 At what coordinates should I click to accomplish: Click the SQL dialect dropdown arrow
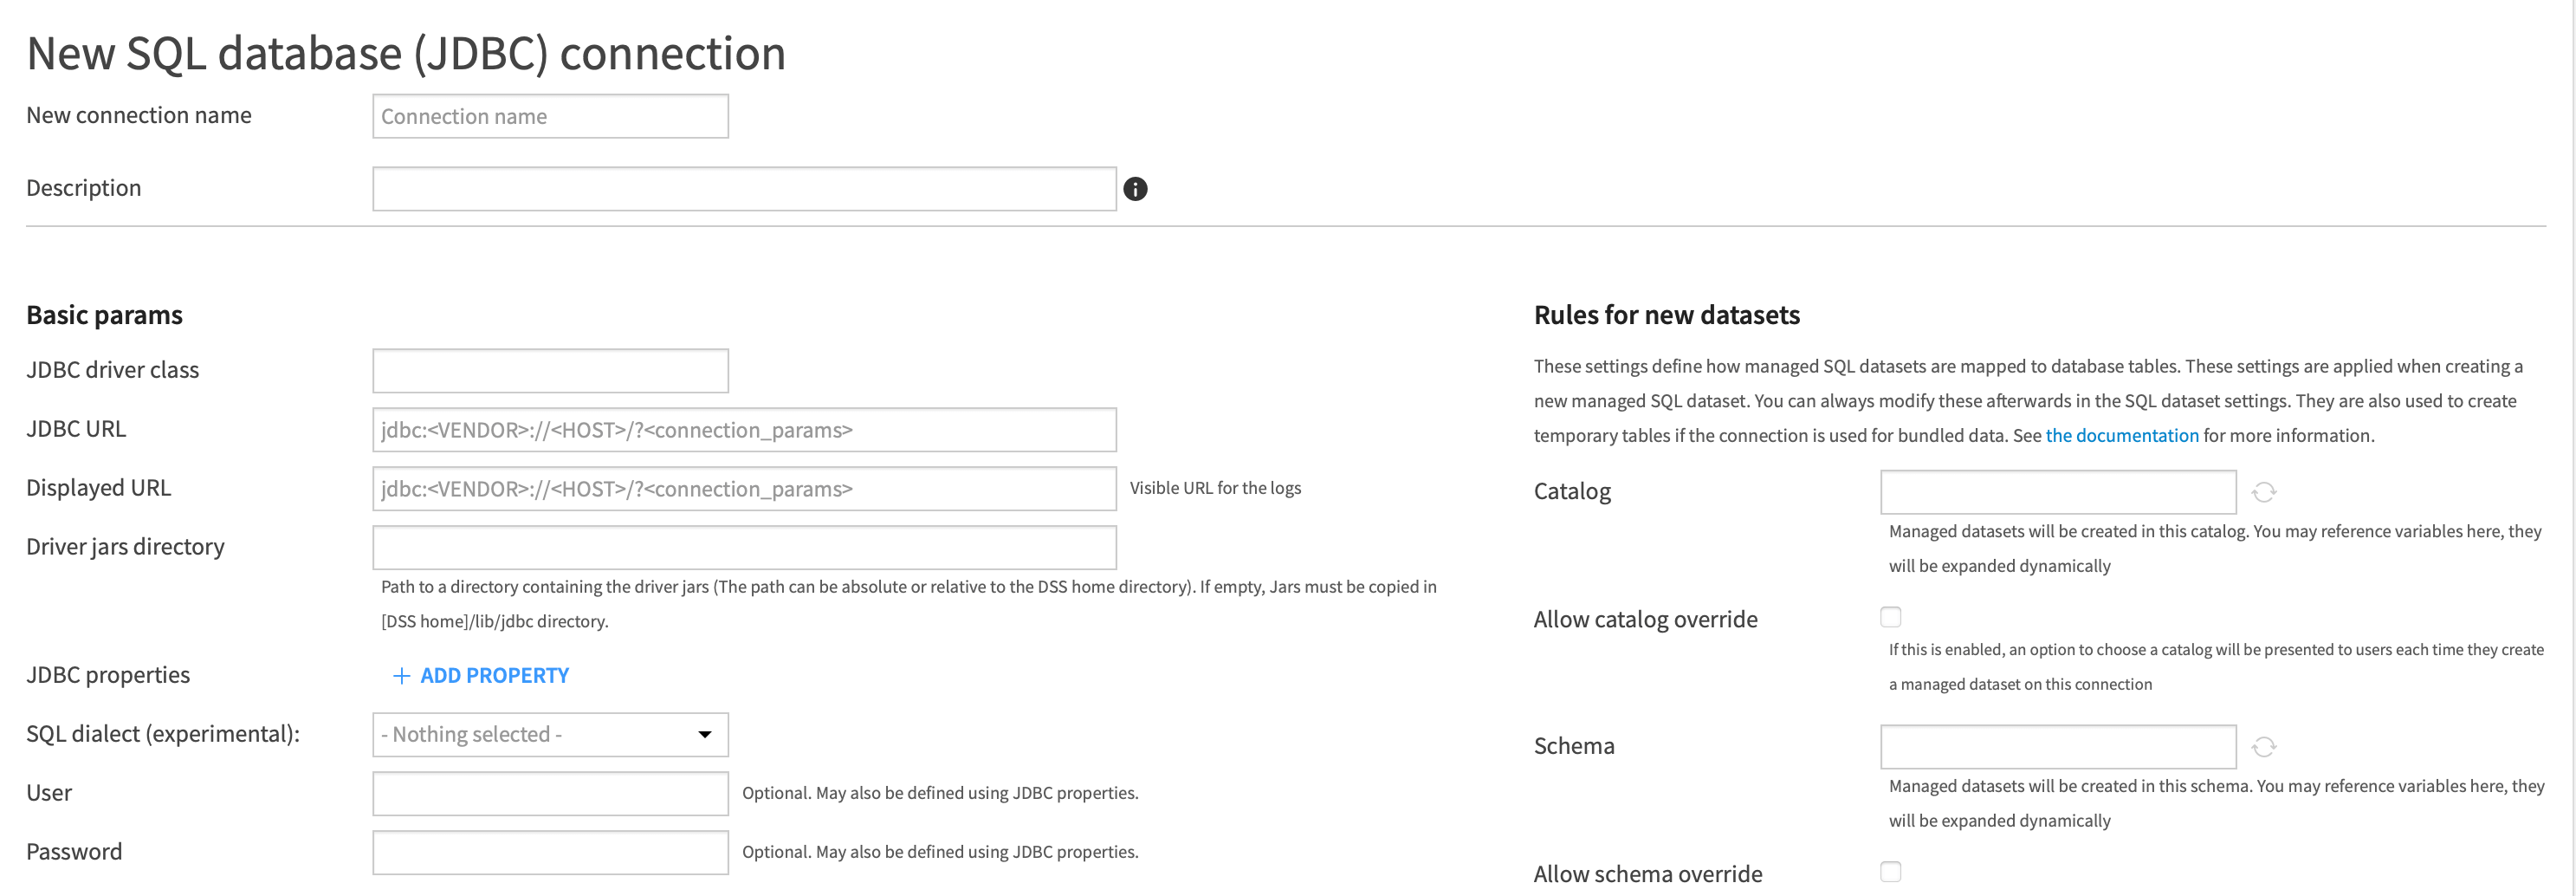coord(705,735)
